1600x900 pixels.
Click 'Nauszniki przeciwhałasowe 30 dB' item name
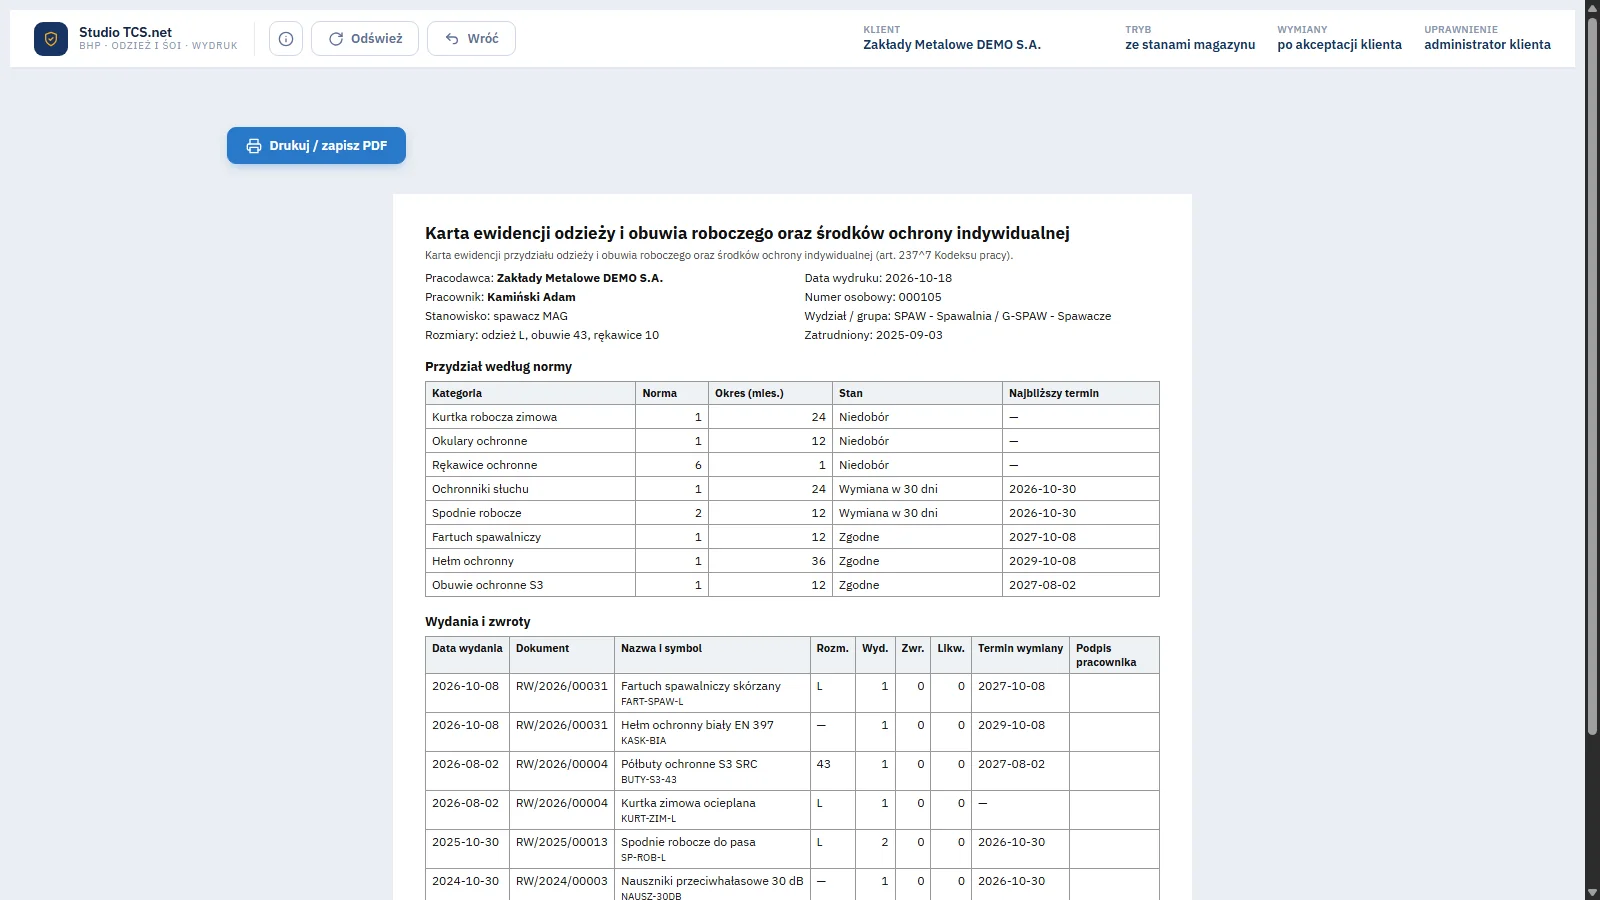pos(712,881)
